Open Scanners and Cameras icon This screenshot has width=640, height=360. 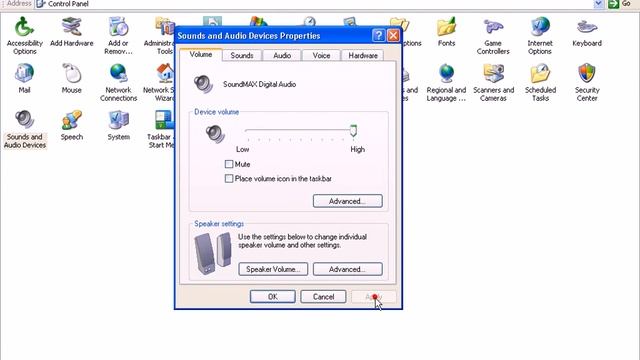point(493,82)
